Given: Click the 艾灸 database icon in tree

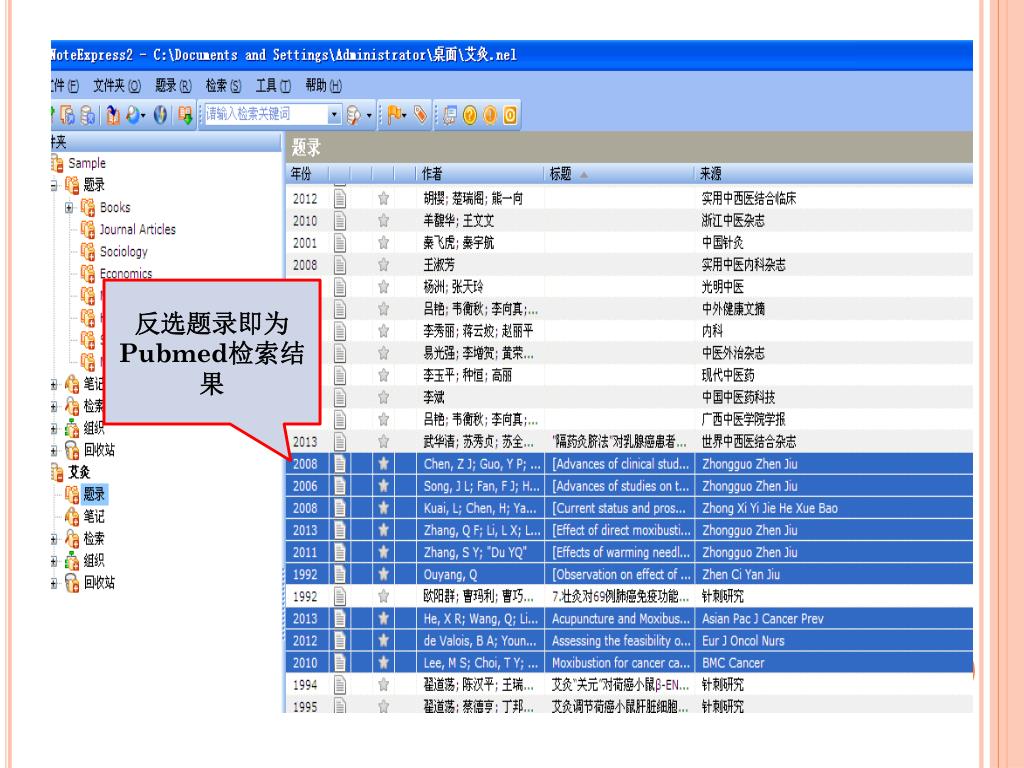Looking at the screenshot, I should pos(57,472).
